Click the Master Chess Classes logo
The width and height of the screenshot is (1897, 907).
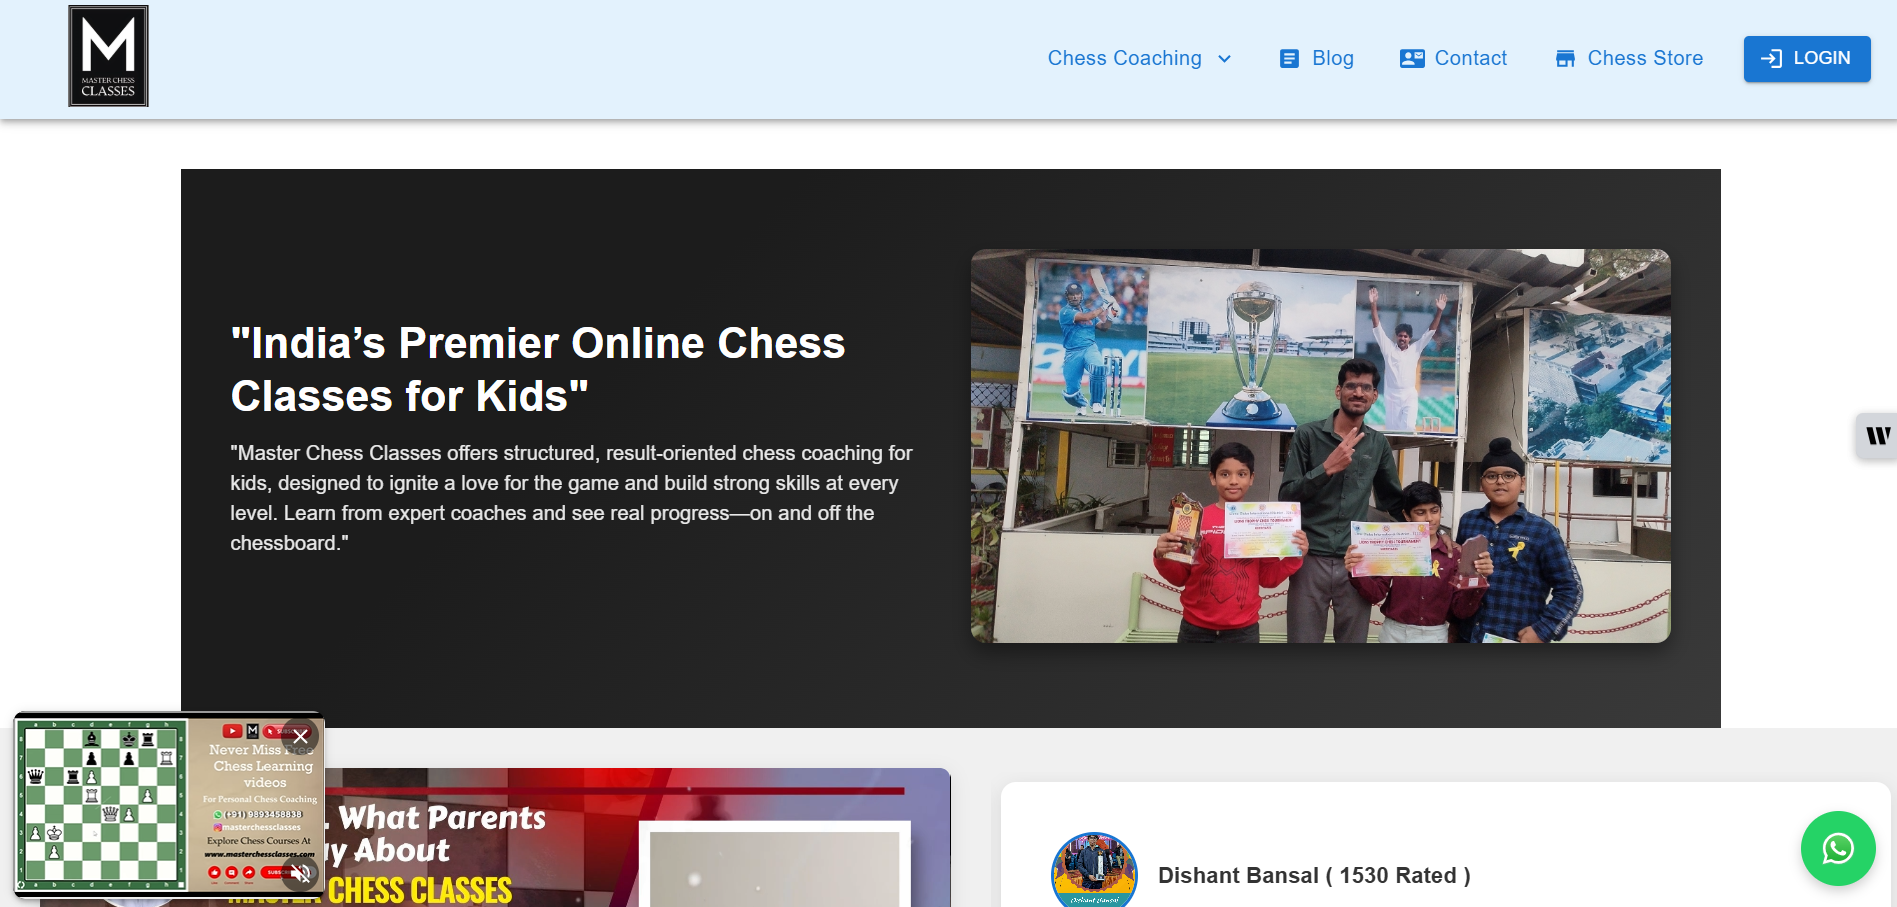[108, 56]
